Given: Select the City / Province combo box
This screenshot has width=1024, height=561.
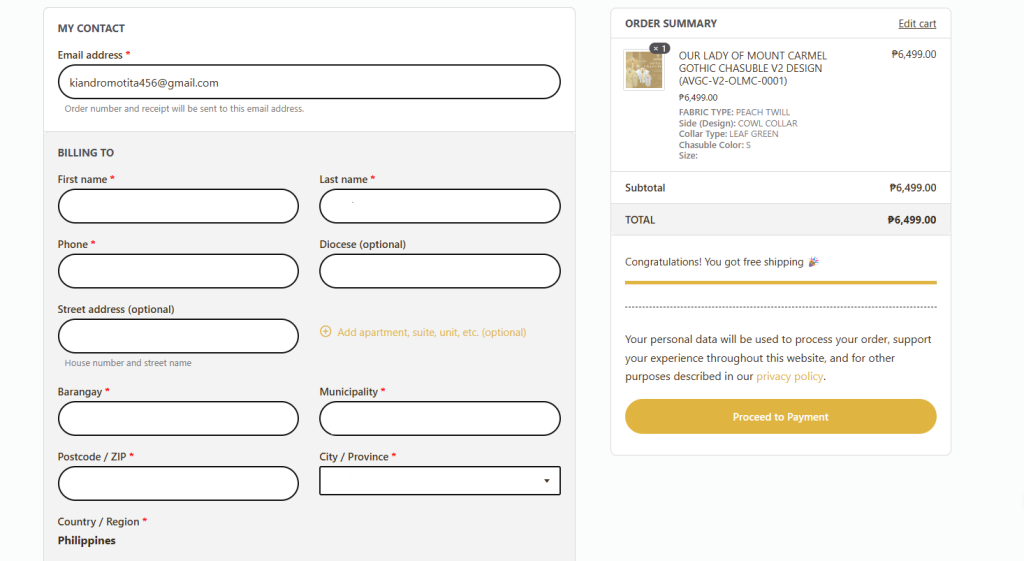Looking at the screenshot, I should pyautogui.click(x=440, y=481).
